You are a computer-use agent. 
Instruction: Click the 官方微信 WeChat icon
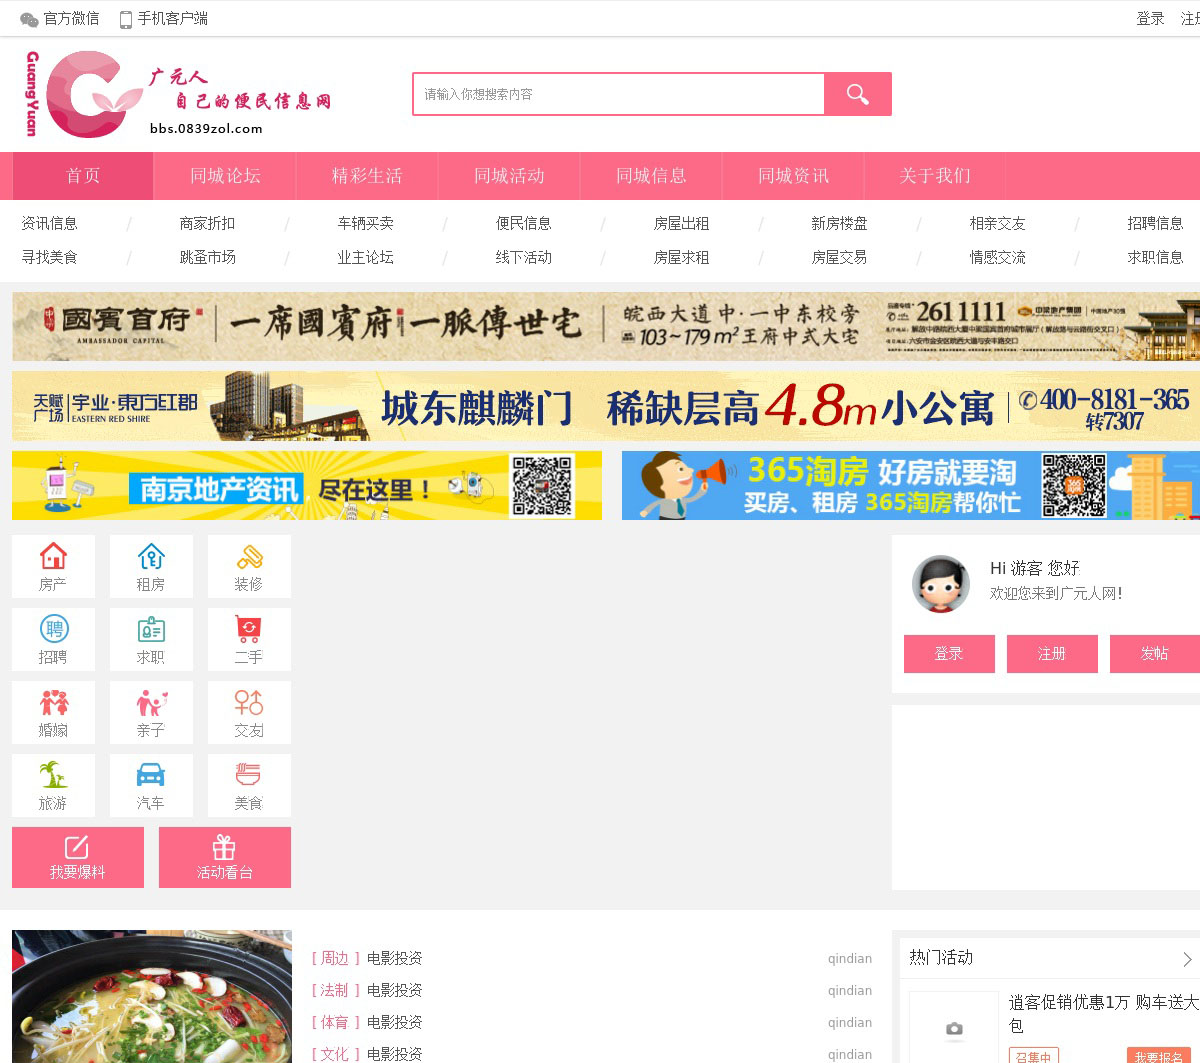tap(29, 19)
